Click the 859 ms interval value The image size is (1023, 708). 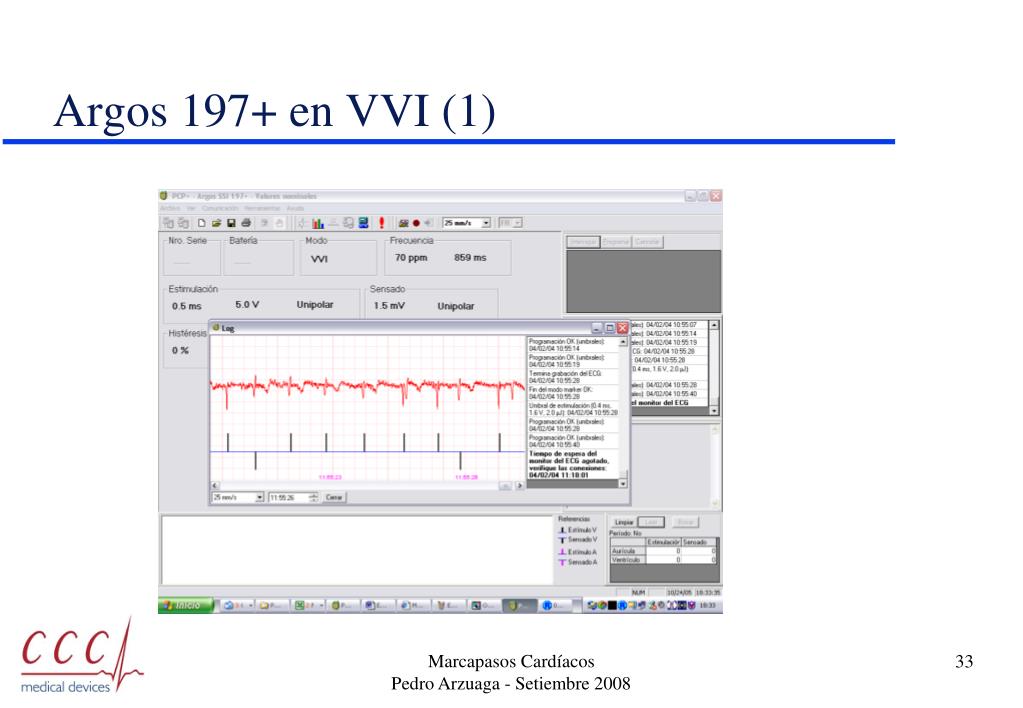coord(470,258)
